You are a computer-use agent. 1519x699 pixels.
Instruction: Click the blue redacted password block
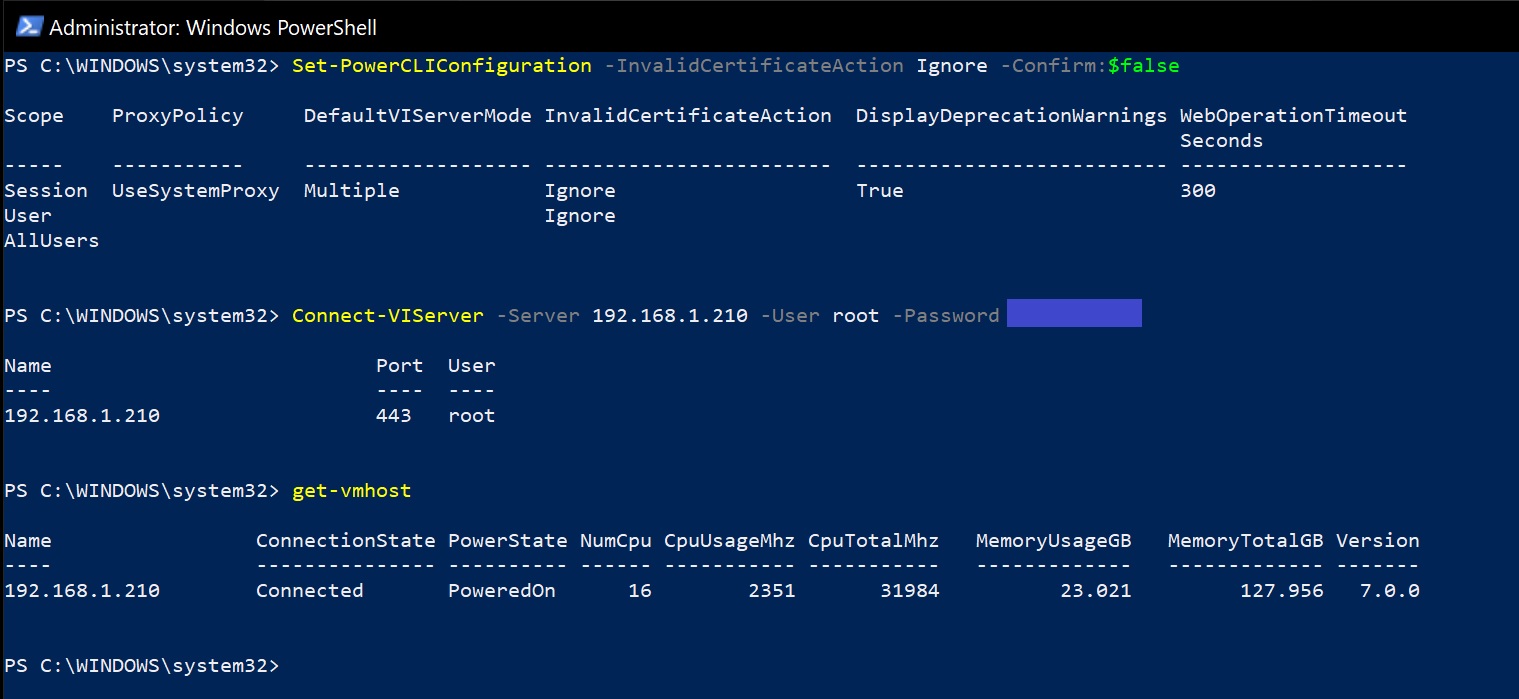click(x=1074, y=313)
